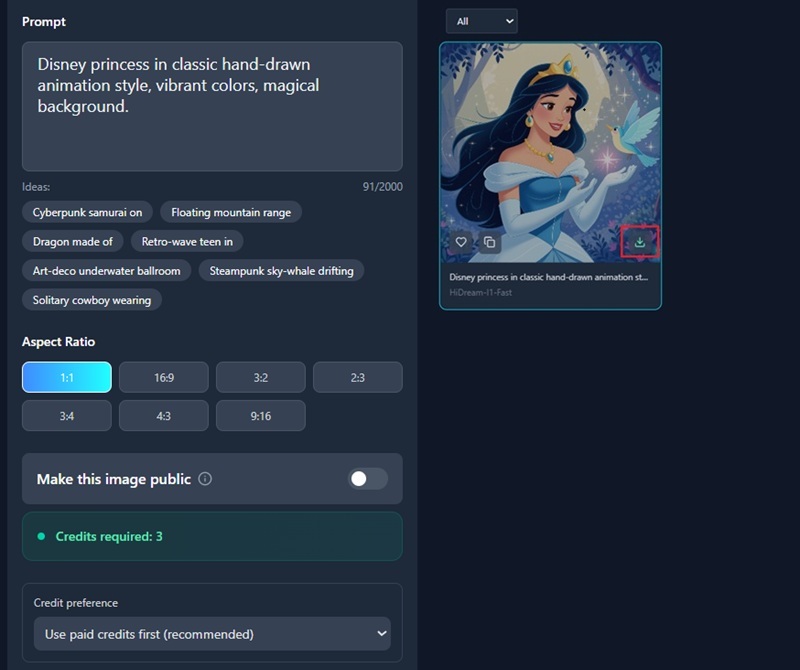
Task: Click the HiDream-I1-Fast model label
Action: coord(481,292)
